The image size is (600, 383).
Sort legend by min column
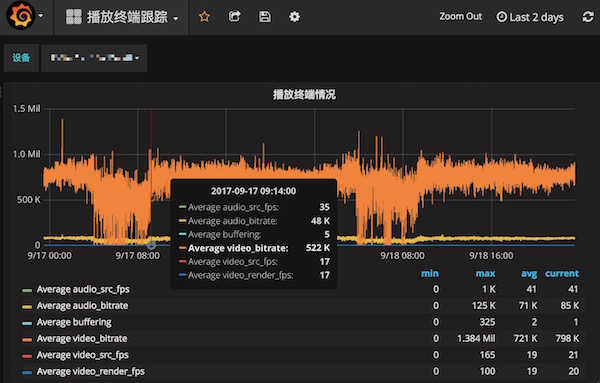point(430,274)
